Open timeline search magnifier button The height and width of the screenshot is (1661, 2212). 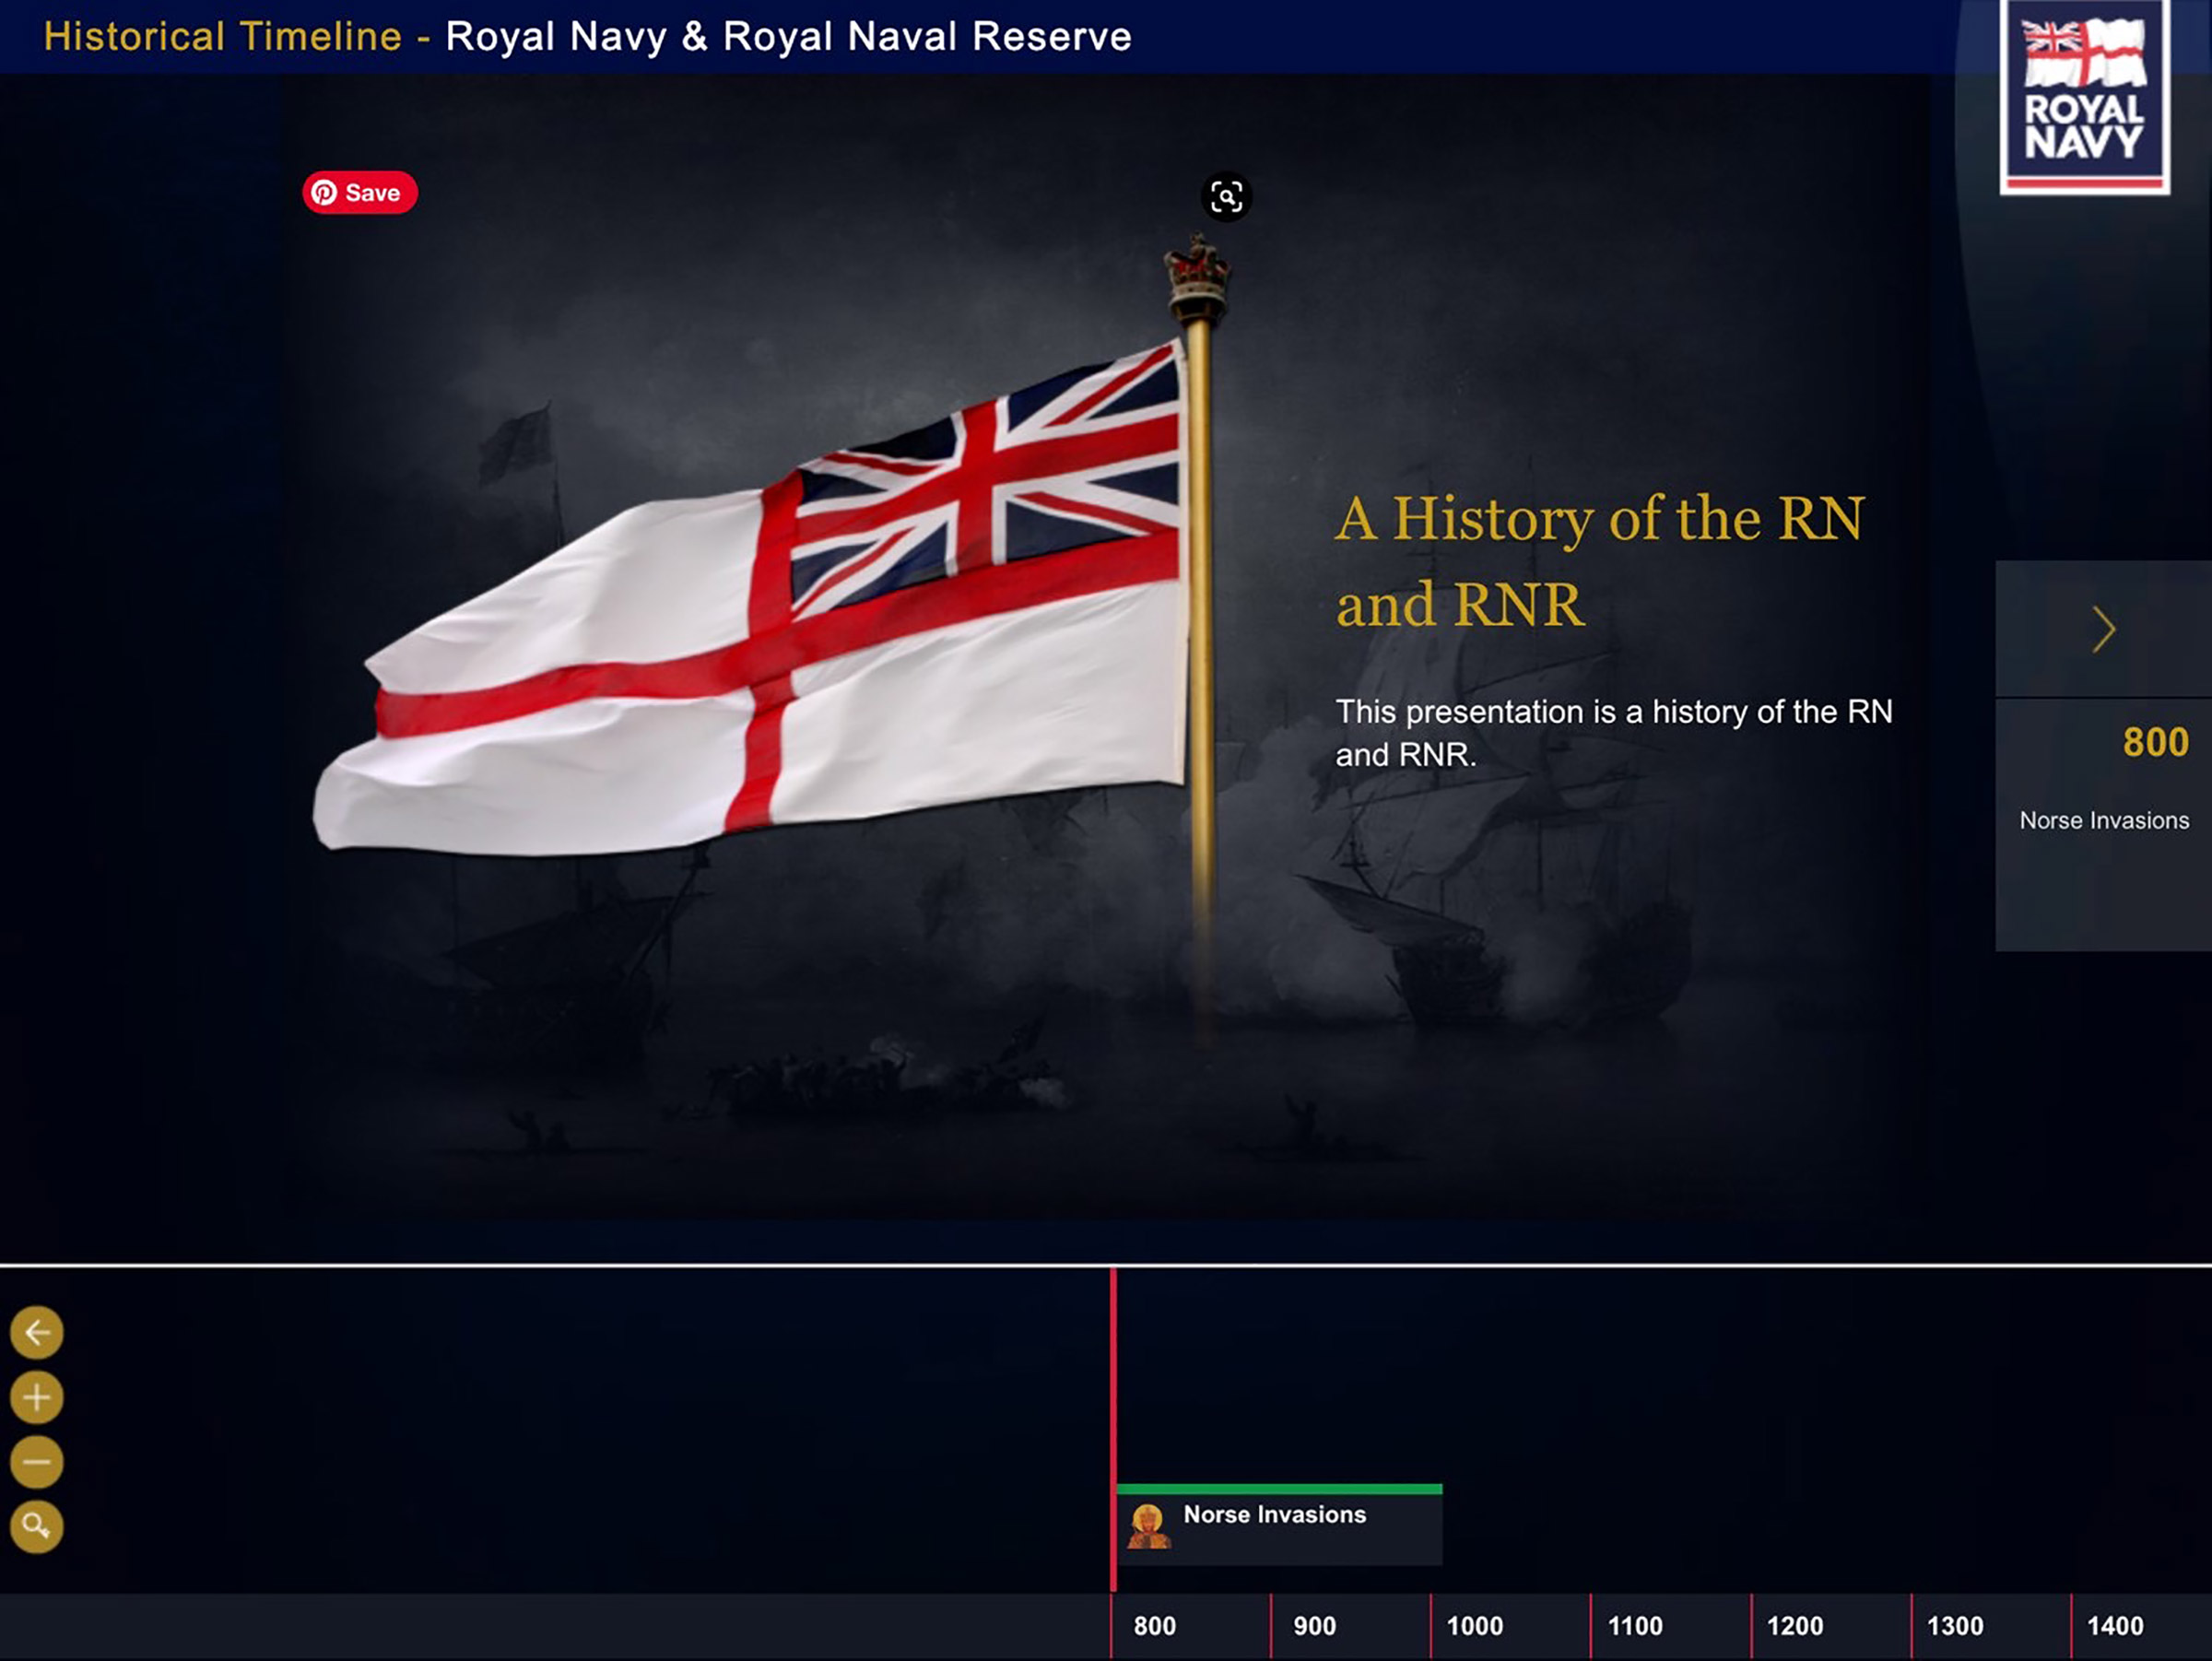[x=37, y=1526]
